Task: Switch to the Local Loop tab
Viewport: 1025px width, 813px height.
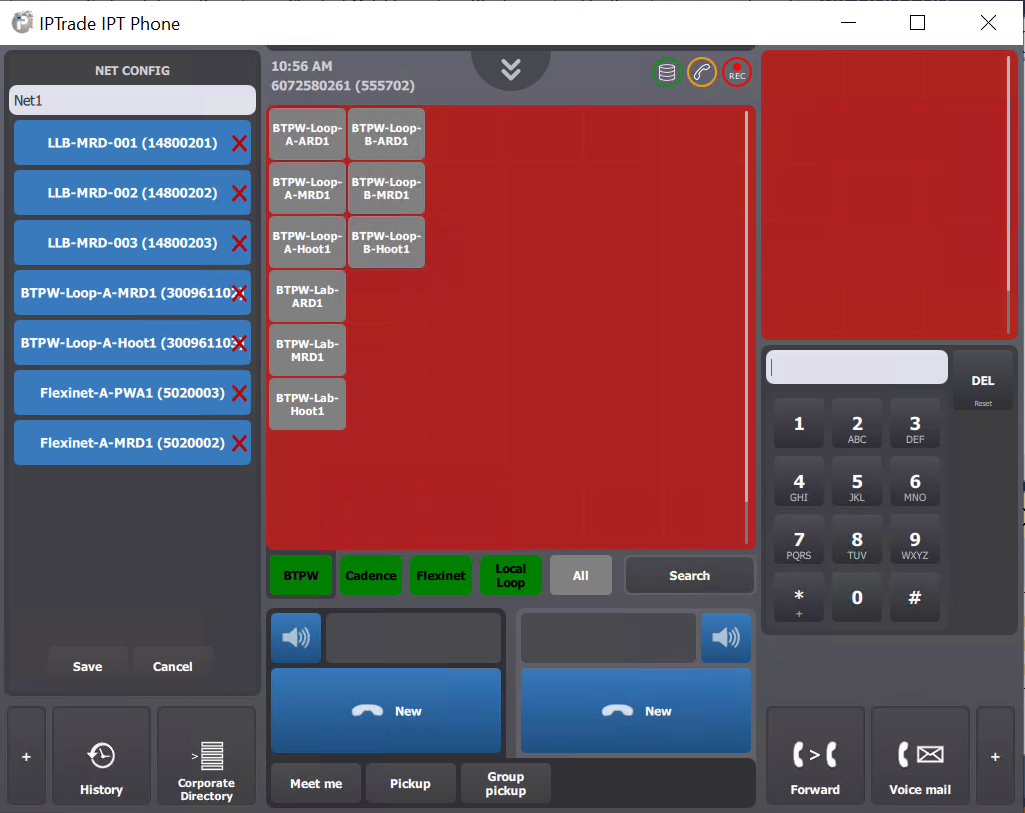Action: pos(511,575)
